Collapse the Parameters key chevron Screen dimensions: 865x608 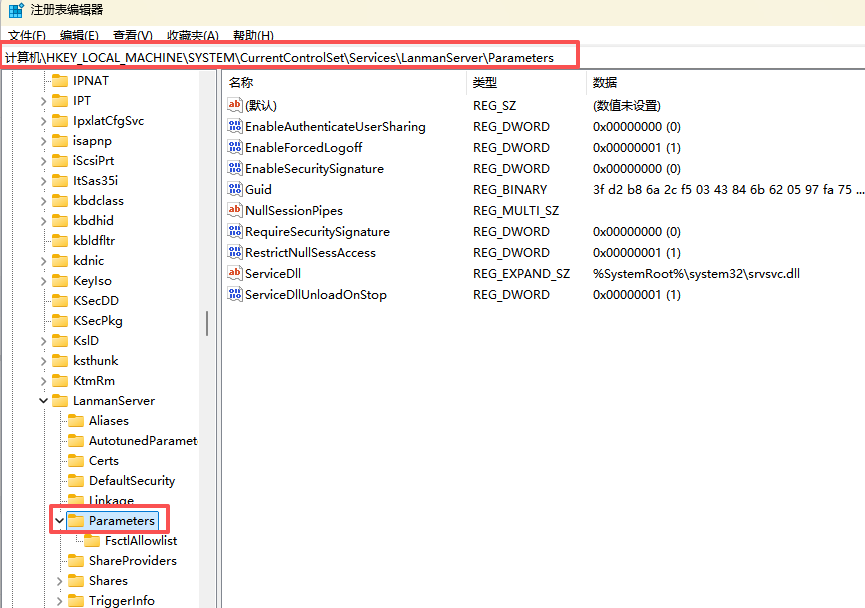pos(59,521)
